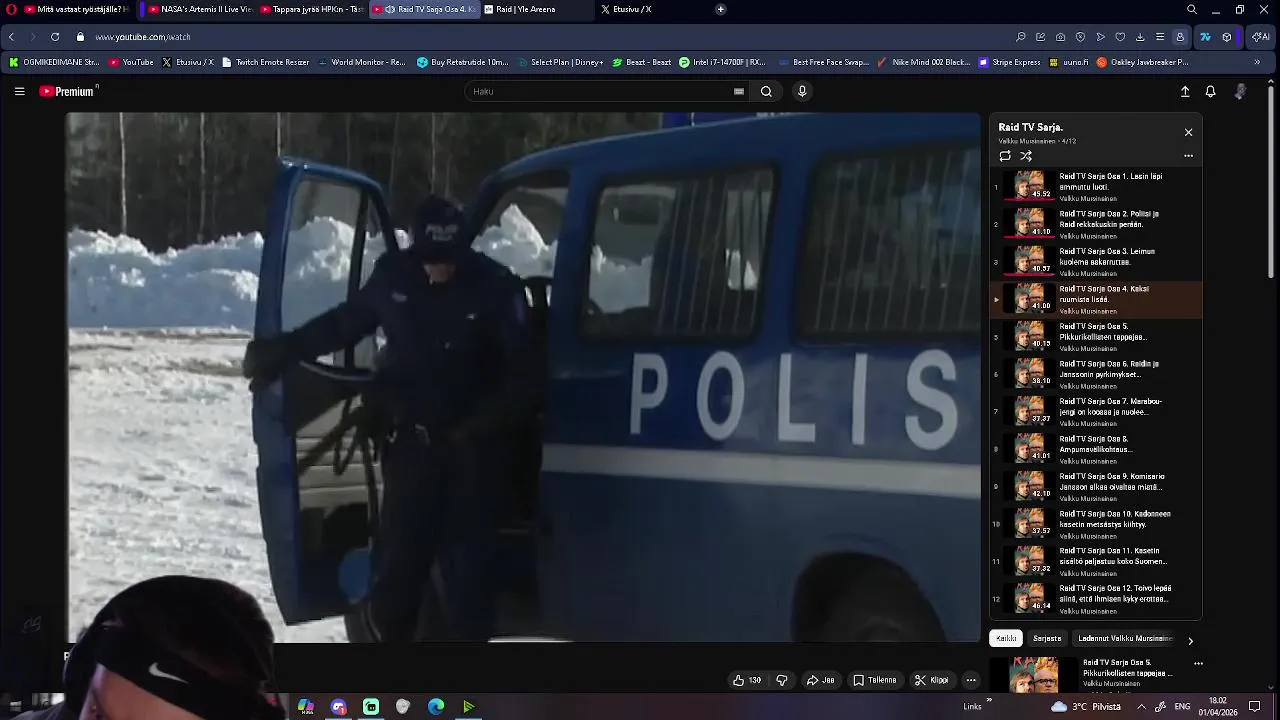Screen dimensions: 1280x720
Task: Open the browser profile icon in toolbar
Action: tap(1180, 37)
